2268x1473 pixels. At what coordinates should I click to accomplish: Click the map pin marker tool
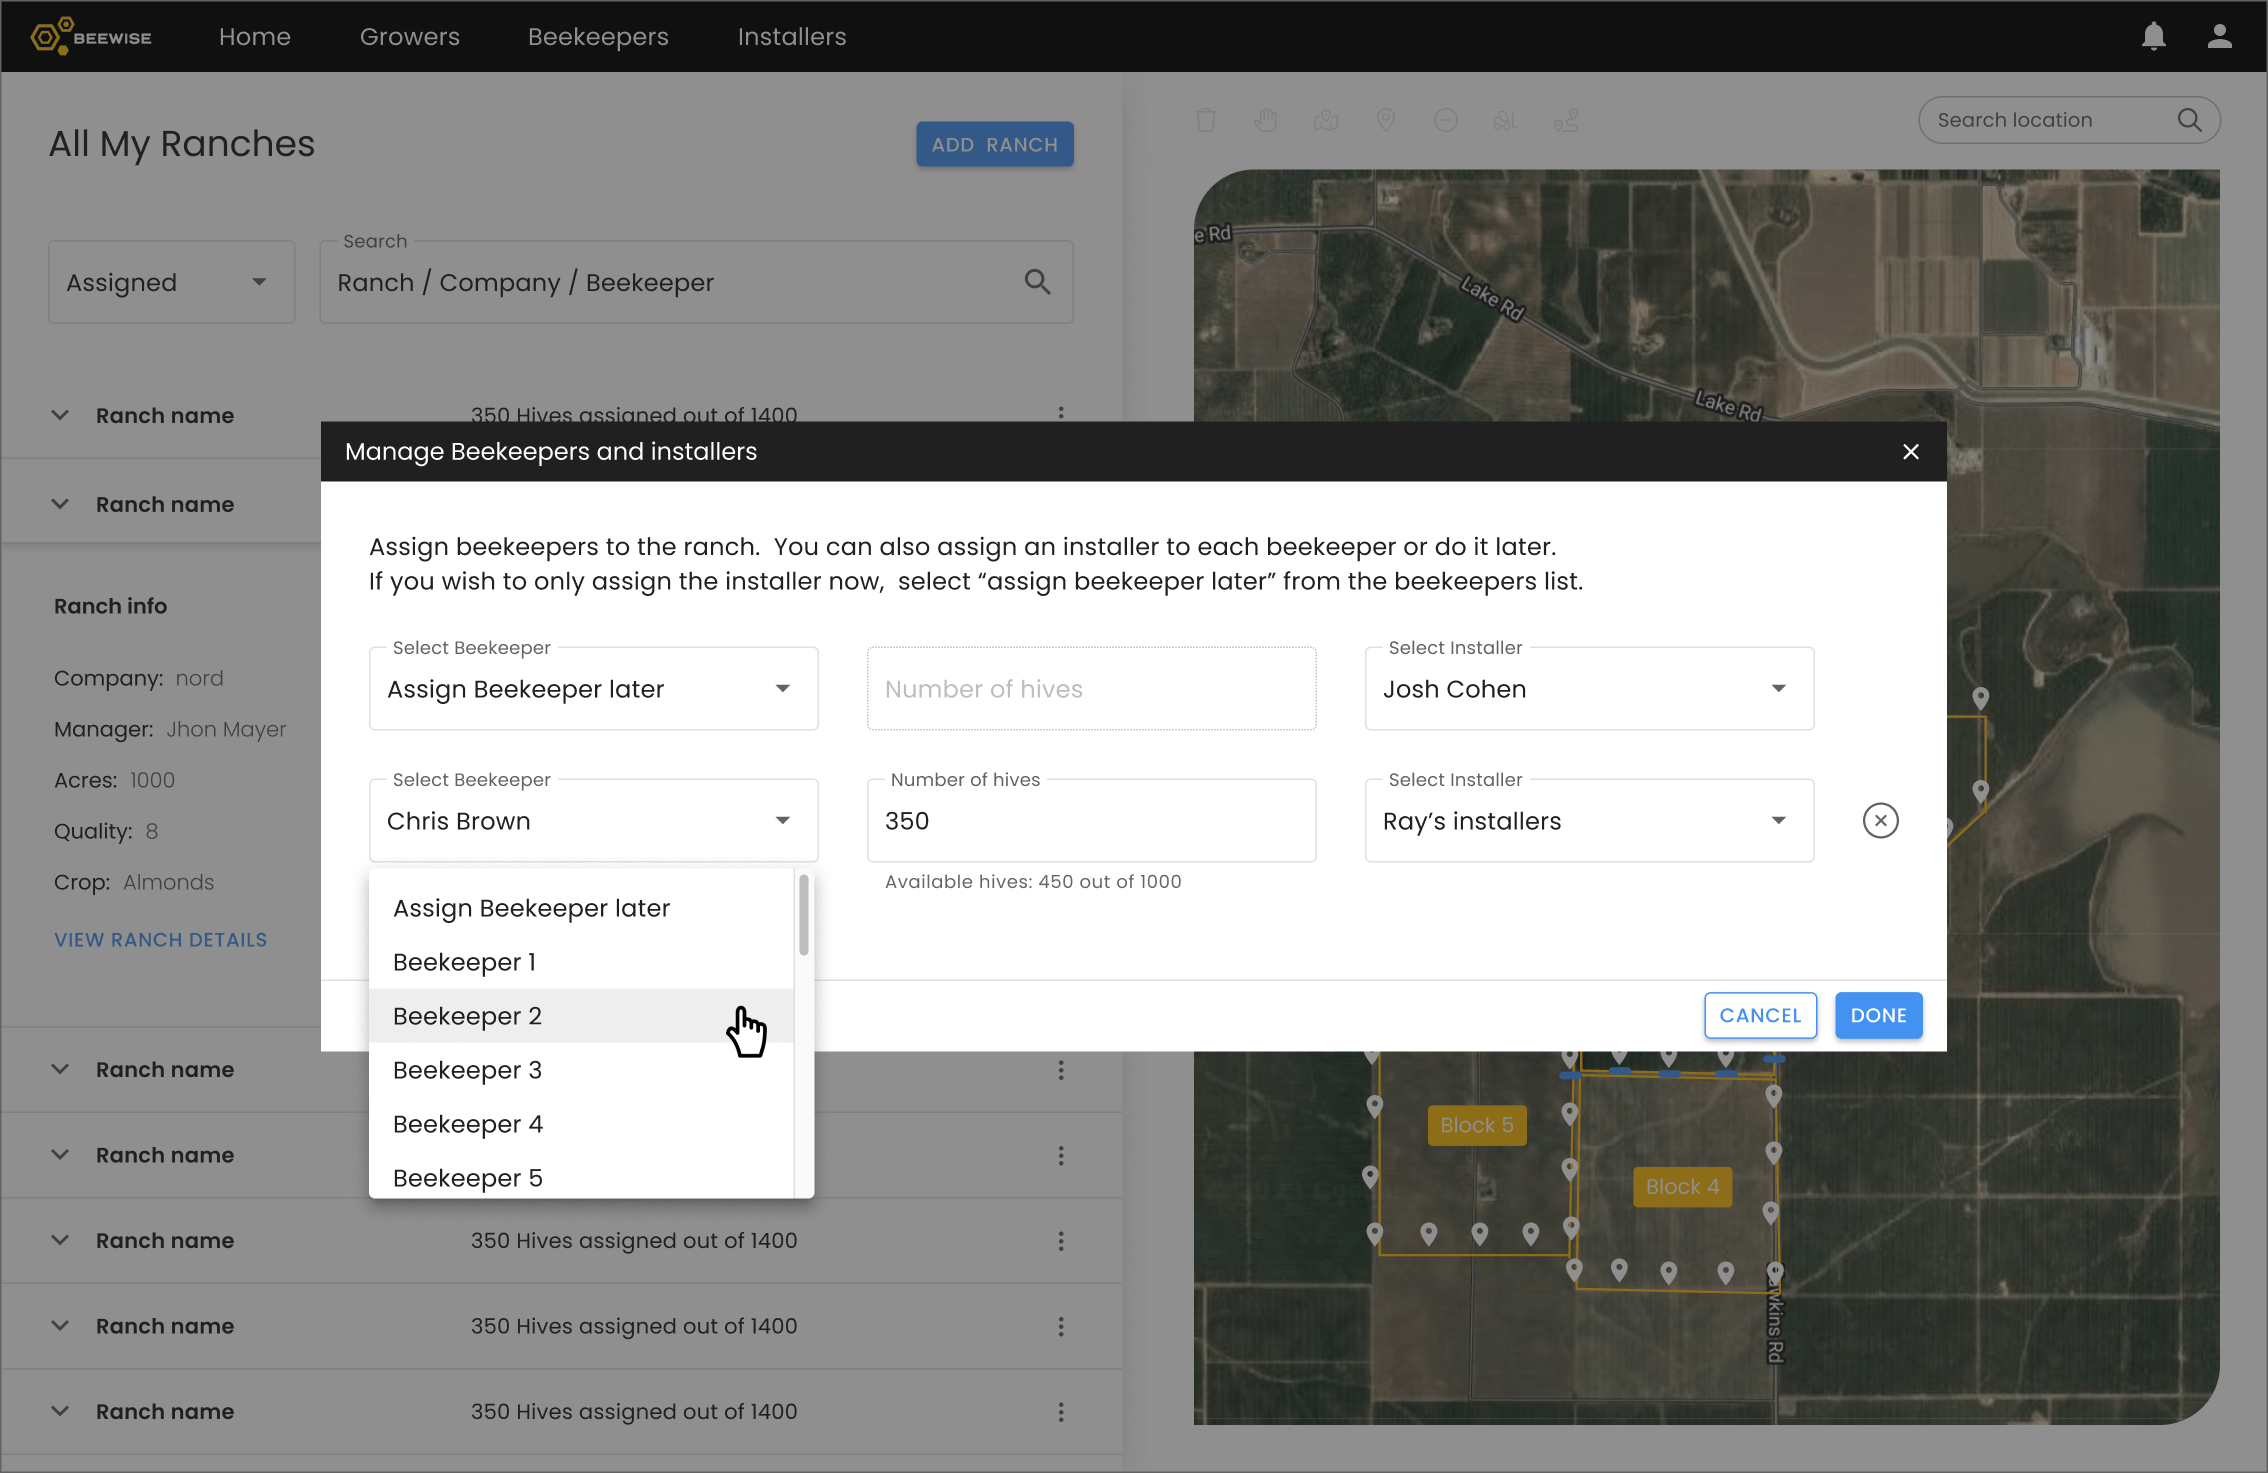(x=1386, y=121)
